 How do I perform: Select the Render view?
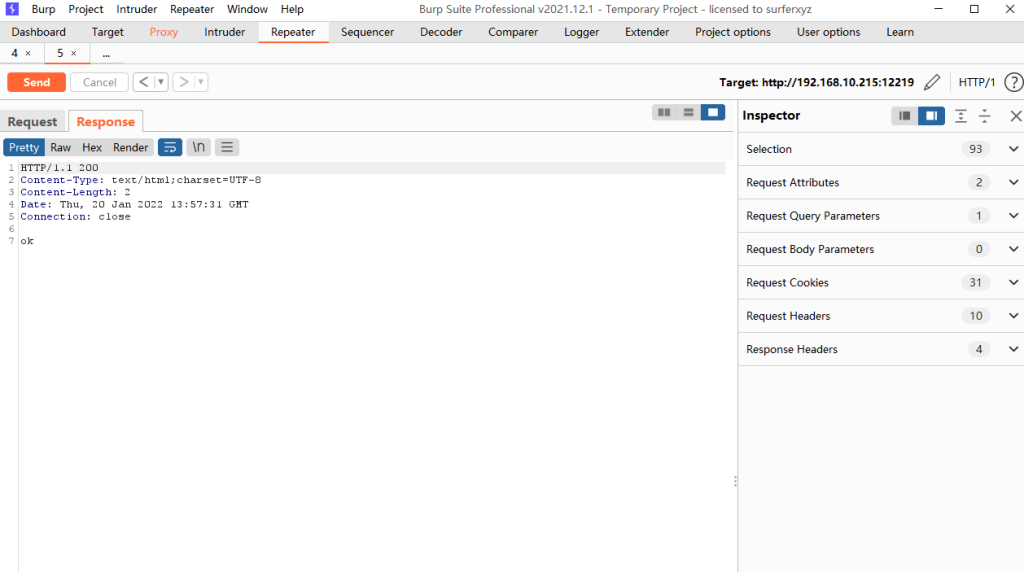pyautogui.click(x=131, y=148)
